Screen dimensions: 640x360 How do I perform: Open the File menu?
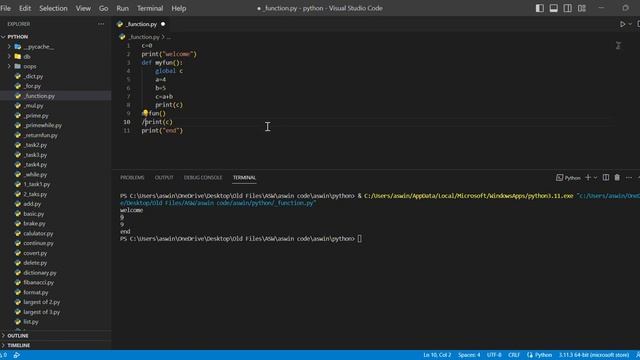click(x=6, y=8)
